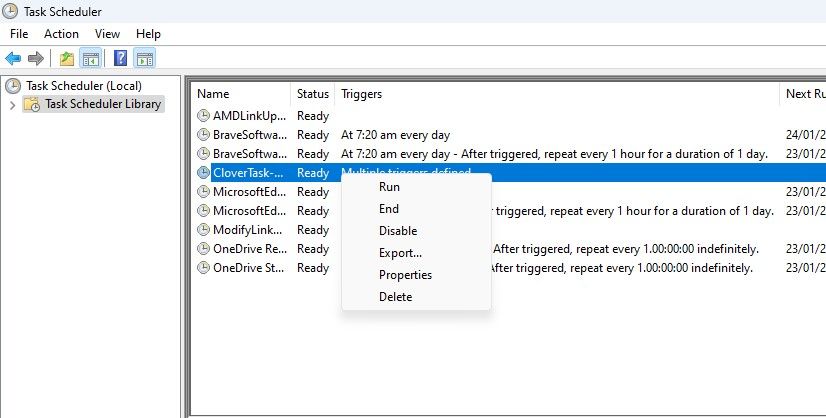Click Ready status of CloverTask row
Viewport: 826px width, 418px height.
[313, 173]
